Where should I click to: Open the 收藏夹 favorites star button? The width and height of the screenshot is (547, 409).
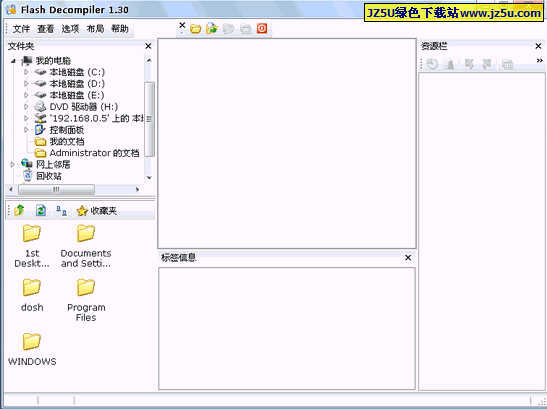coord(97,211)
